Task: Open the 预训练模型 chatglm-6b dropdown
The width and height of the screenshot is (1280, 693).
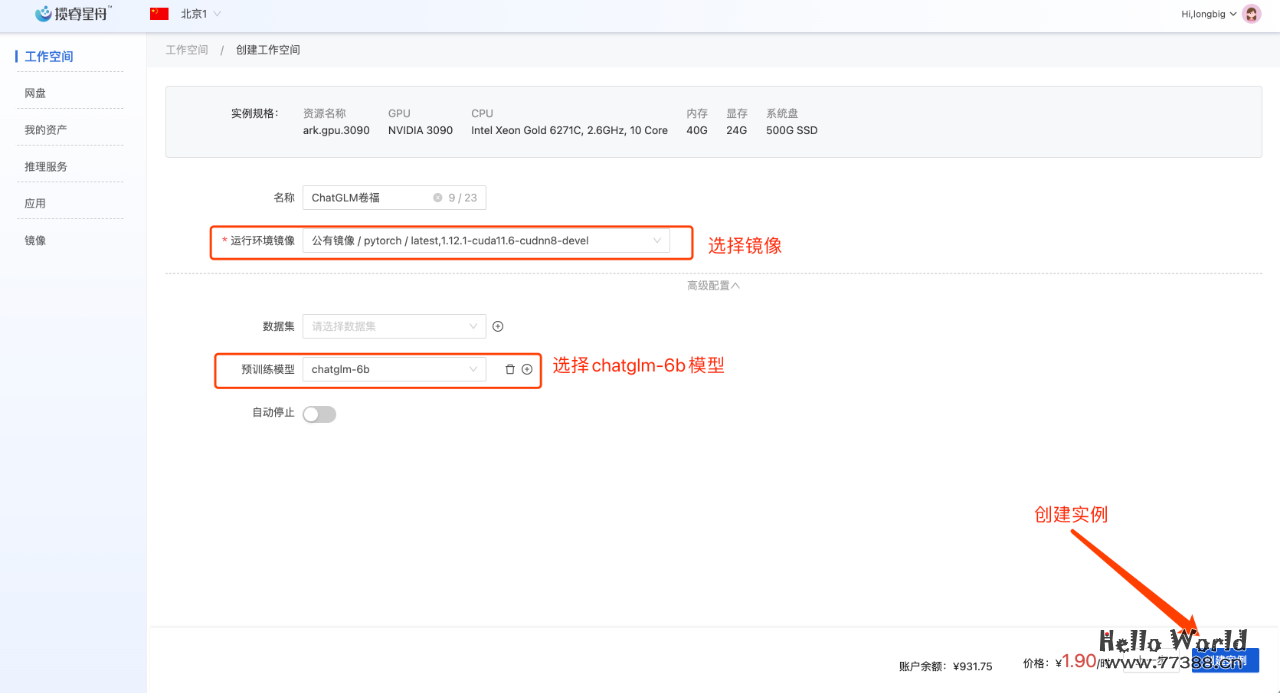Action: pyautogui.click(x=394, y=370)
